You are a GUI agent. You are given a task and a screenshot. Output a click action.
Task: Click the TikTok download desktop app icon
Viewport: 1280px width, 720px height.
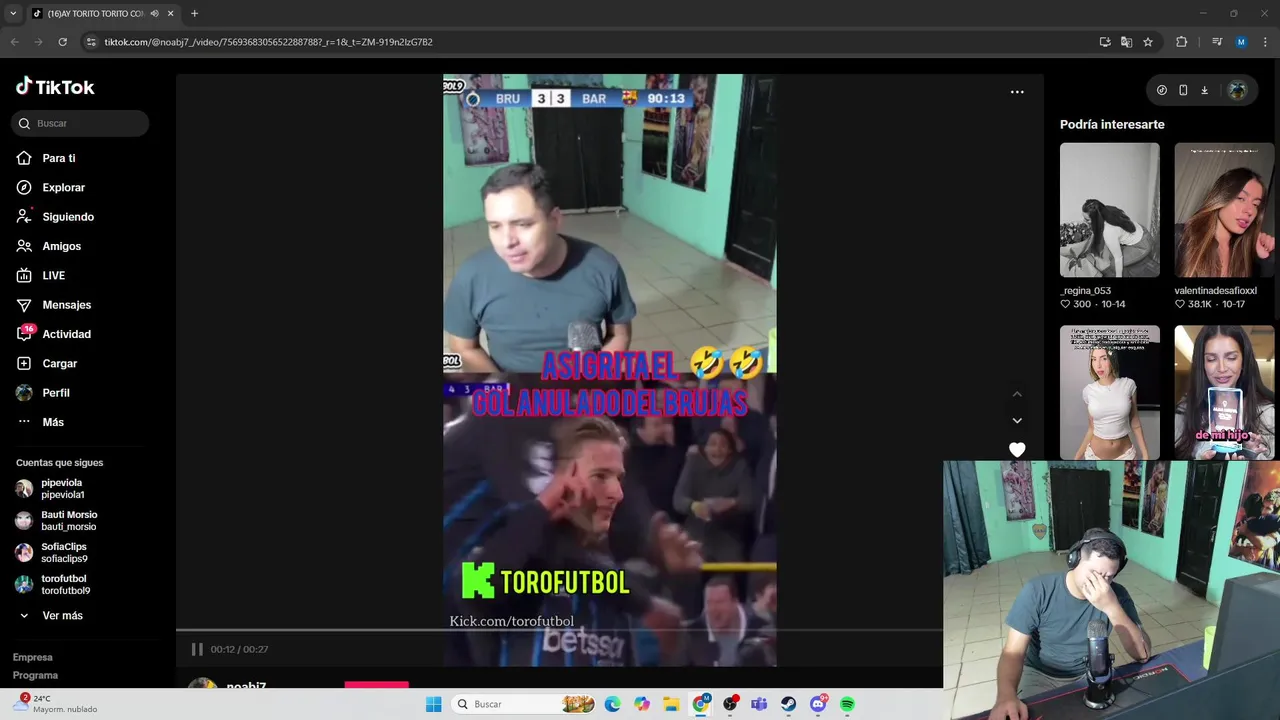point(1204,90)
